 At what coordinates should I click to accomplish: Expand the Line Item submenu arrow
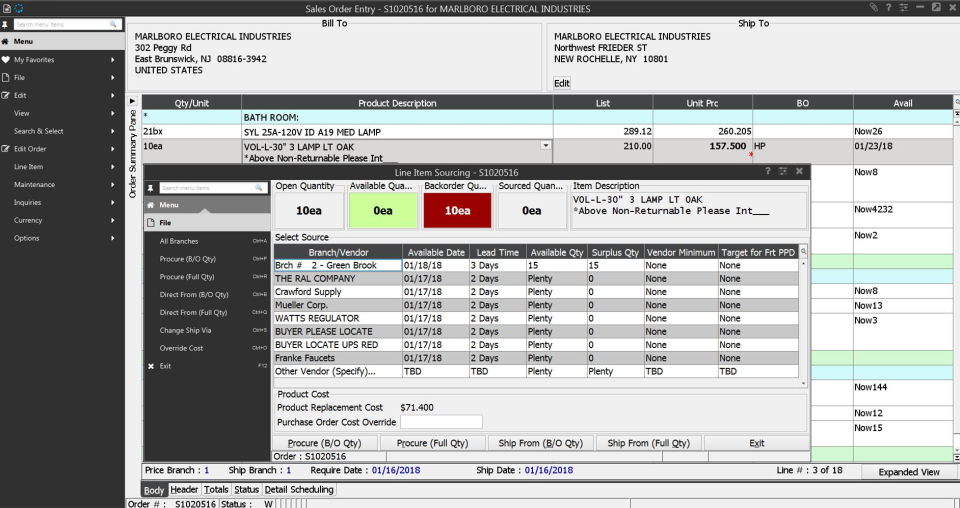coord(113,166)
